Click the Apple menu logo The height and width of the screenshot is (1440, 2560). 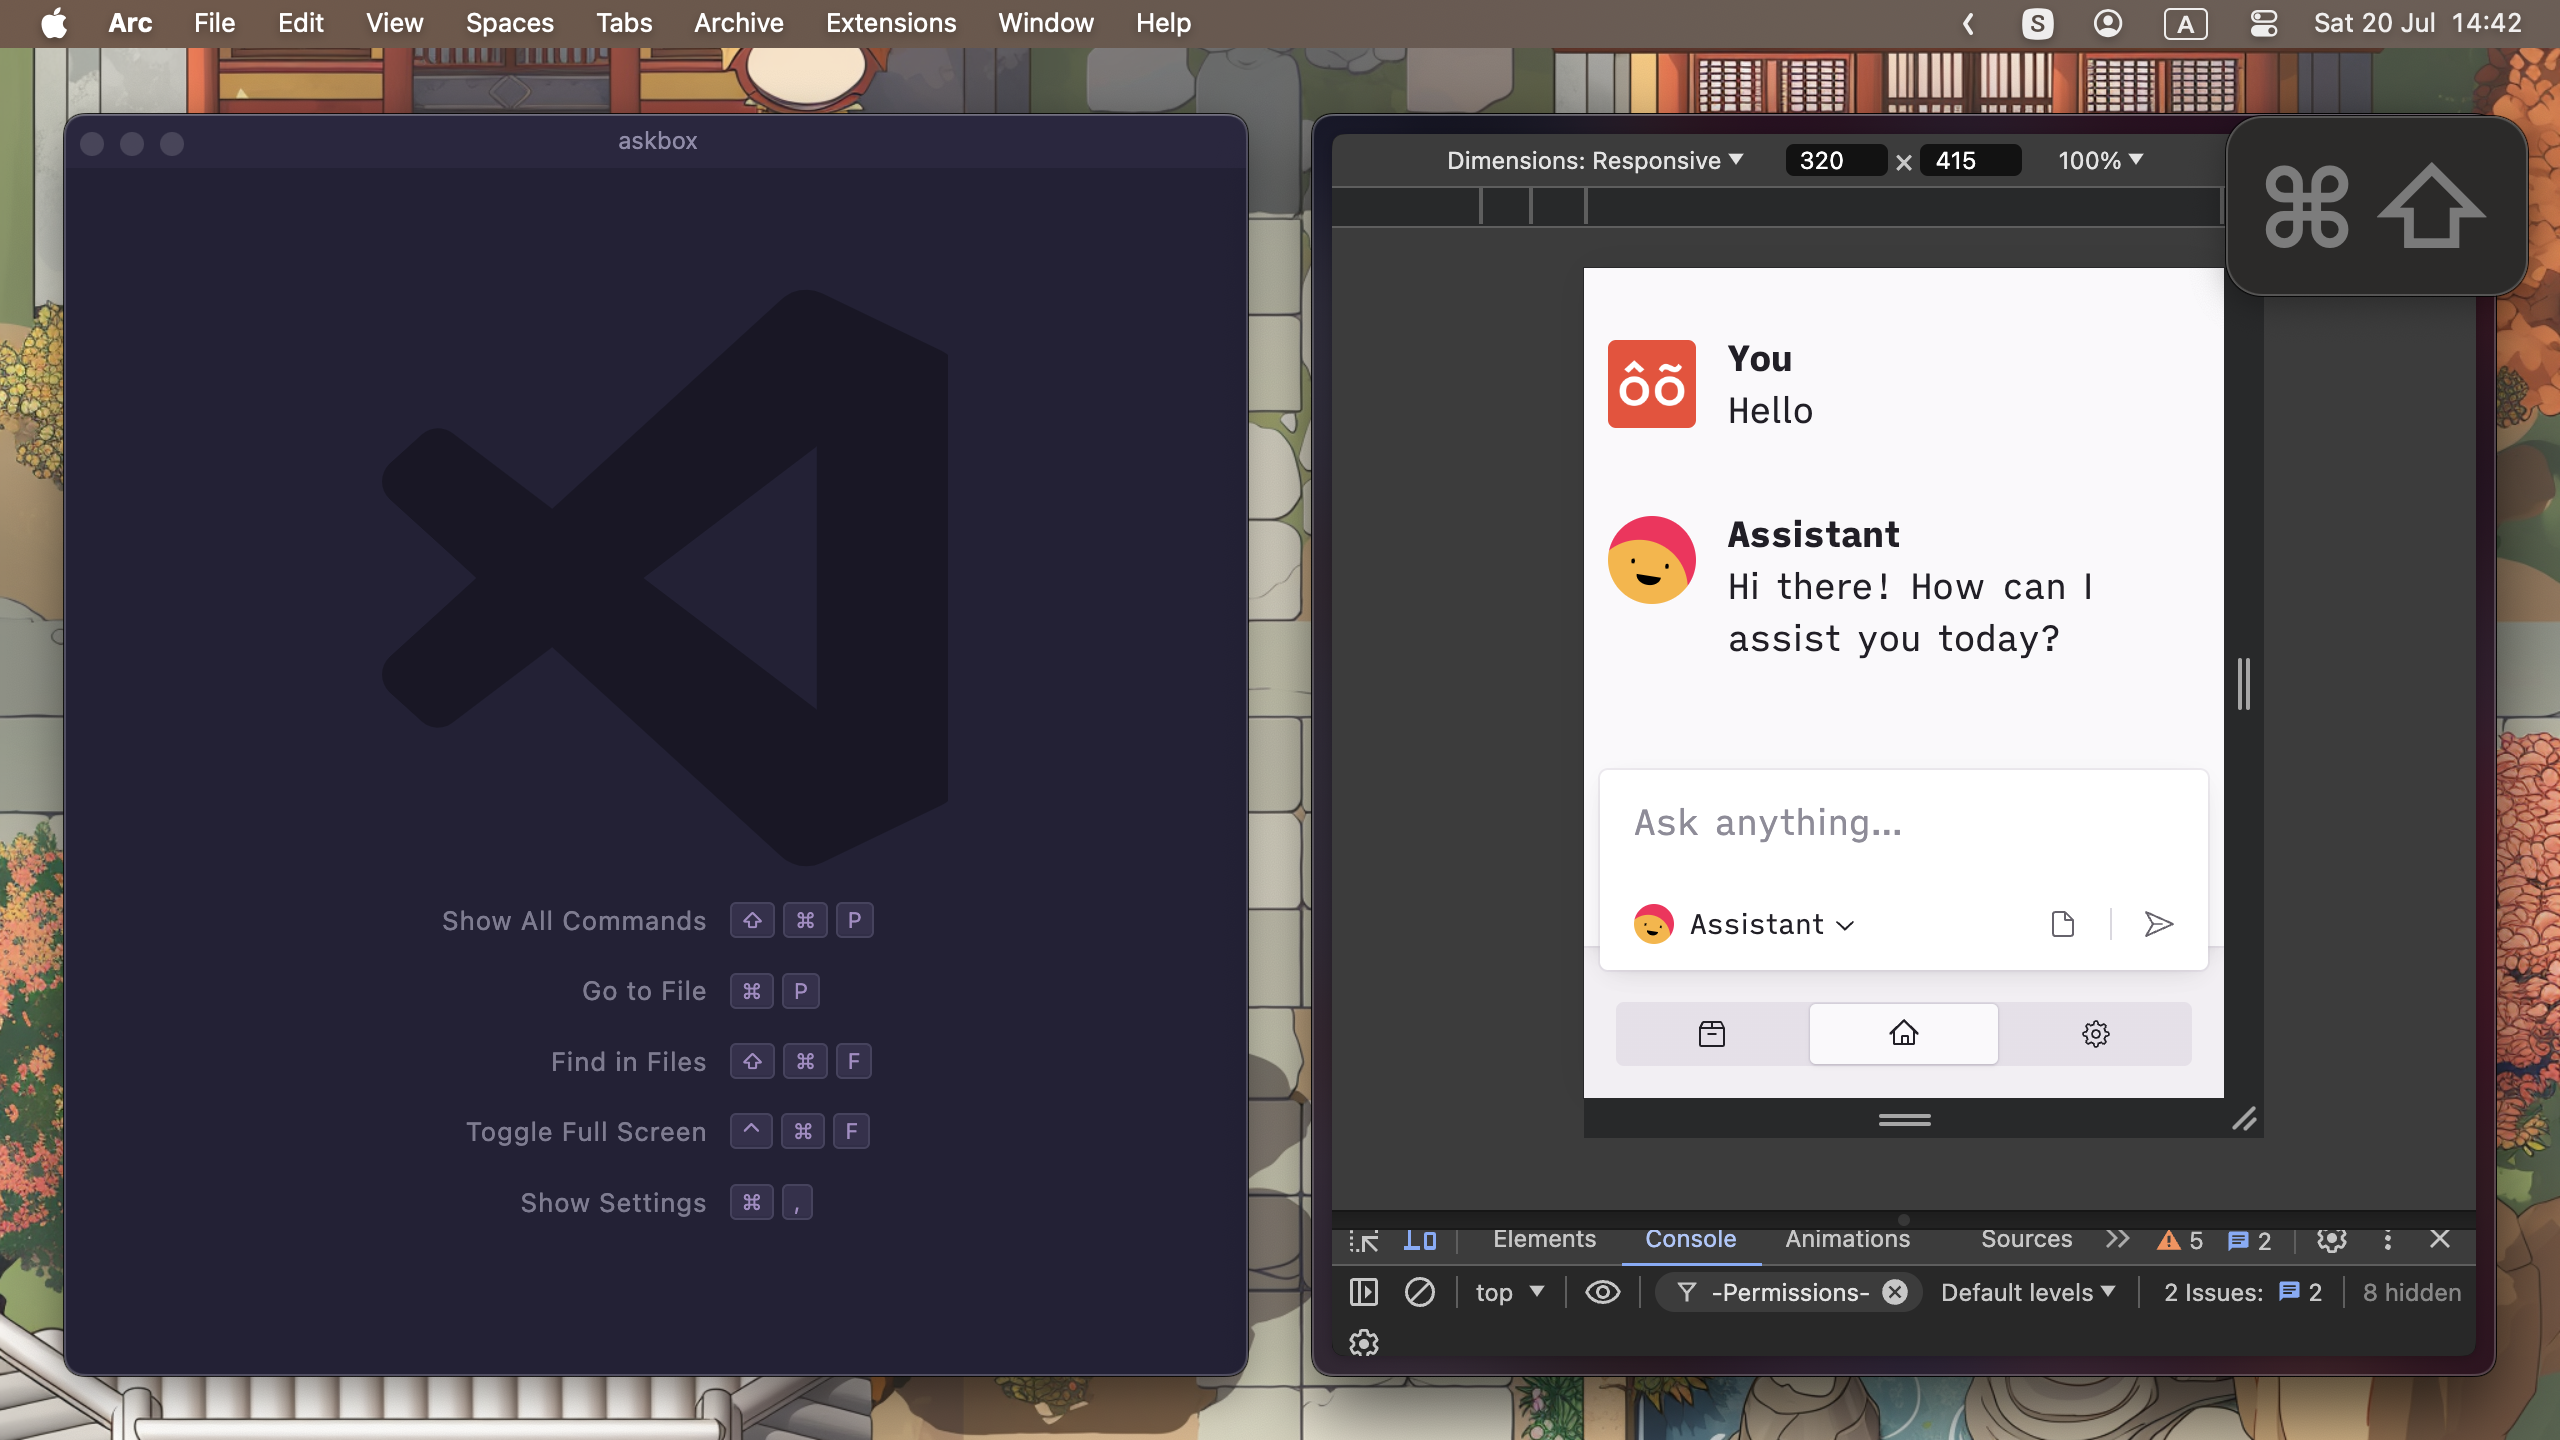click(x=54, y=23)
